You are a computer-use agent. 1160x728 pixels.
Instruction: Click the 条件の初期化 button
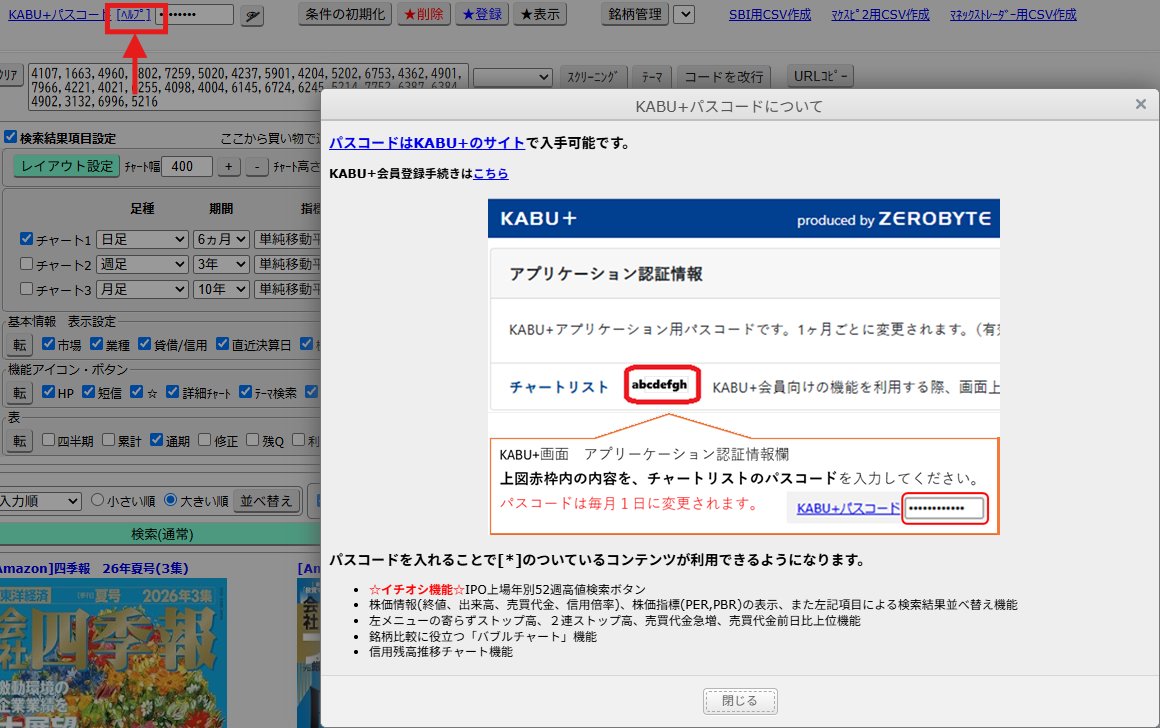(x=345, y=14)
